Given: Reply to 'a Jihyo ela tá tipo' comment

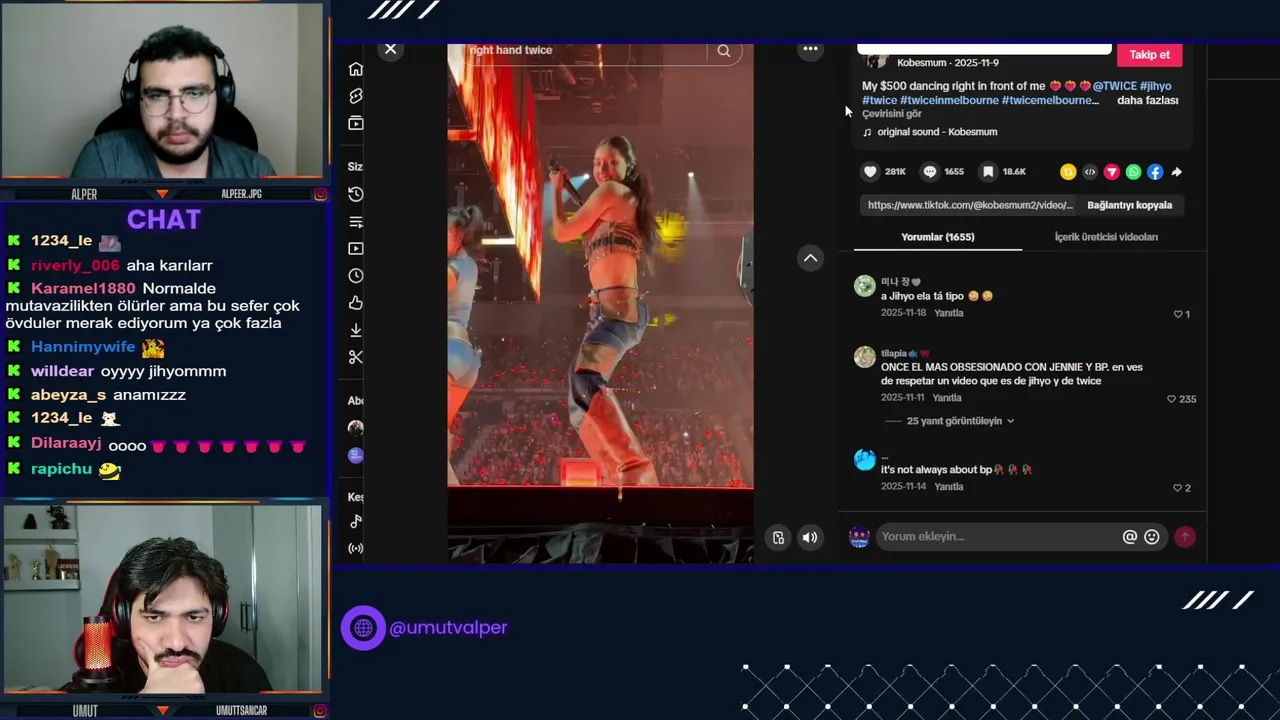Looking at the screenshot, I should coord(948,313).
